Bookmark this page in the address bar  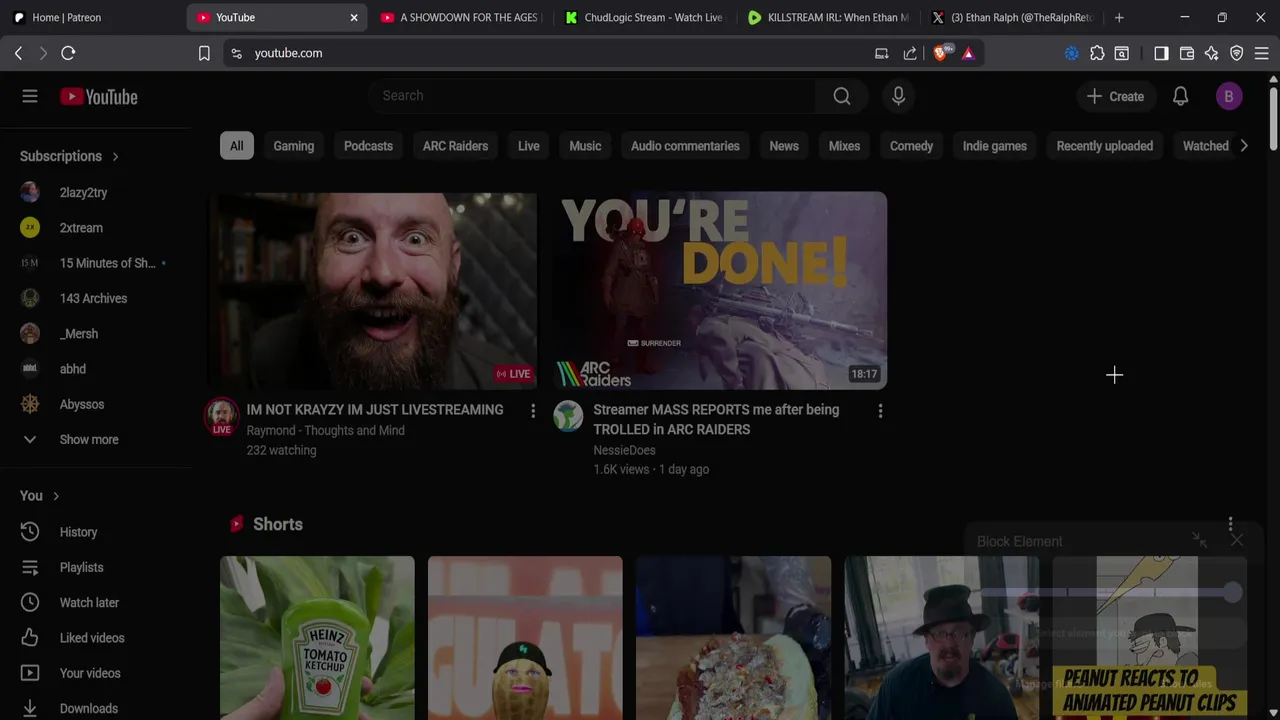[x=204, y=53]
